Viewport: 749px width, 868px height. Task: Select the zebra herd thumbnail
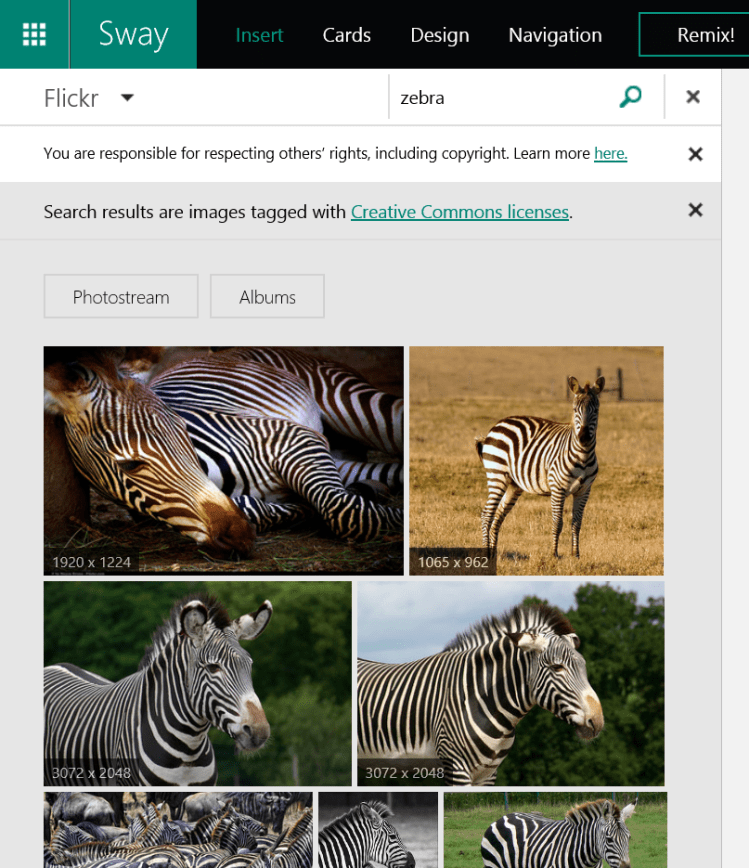[178, 830]
